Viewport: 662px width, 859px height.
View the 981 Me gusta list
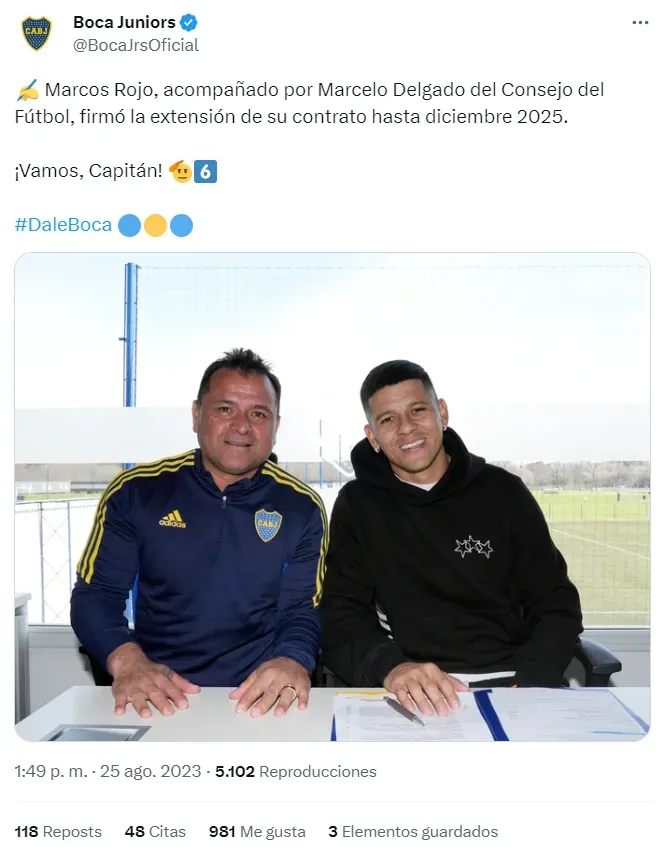click(x=257, y=832)
